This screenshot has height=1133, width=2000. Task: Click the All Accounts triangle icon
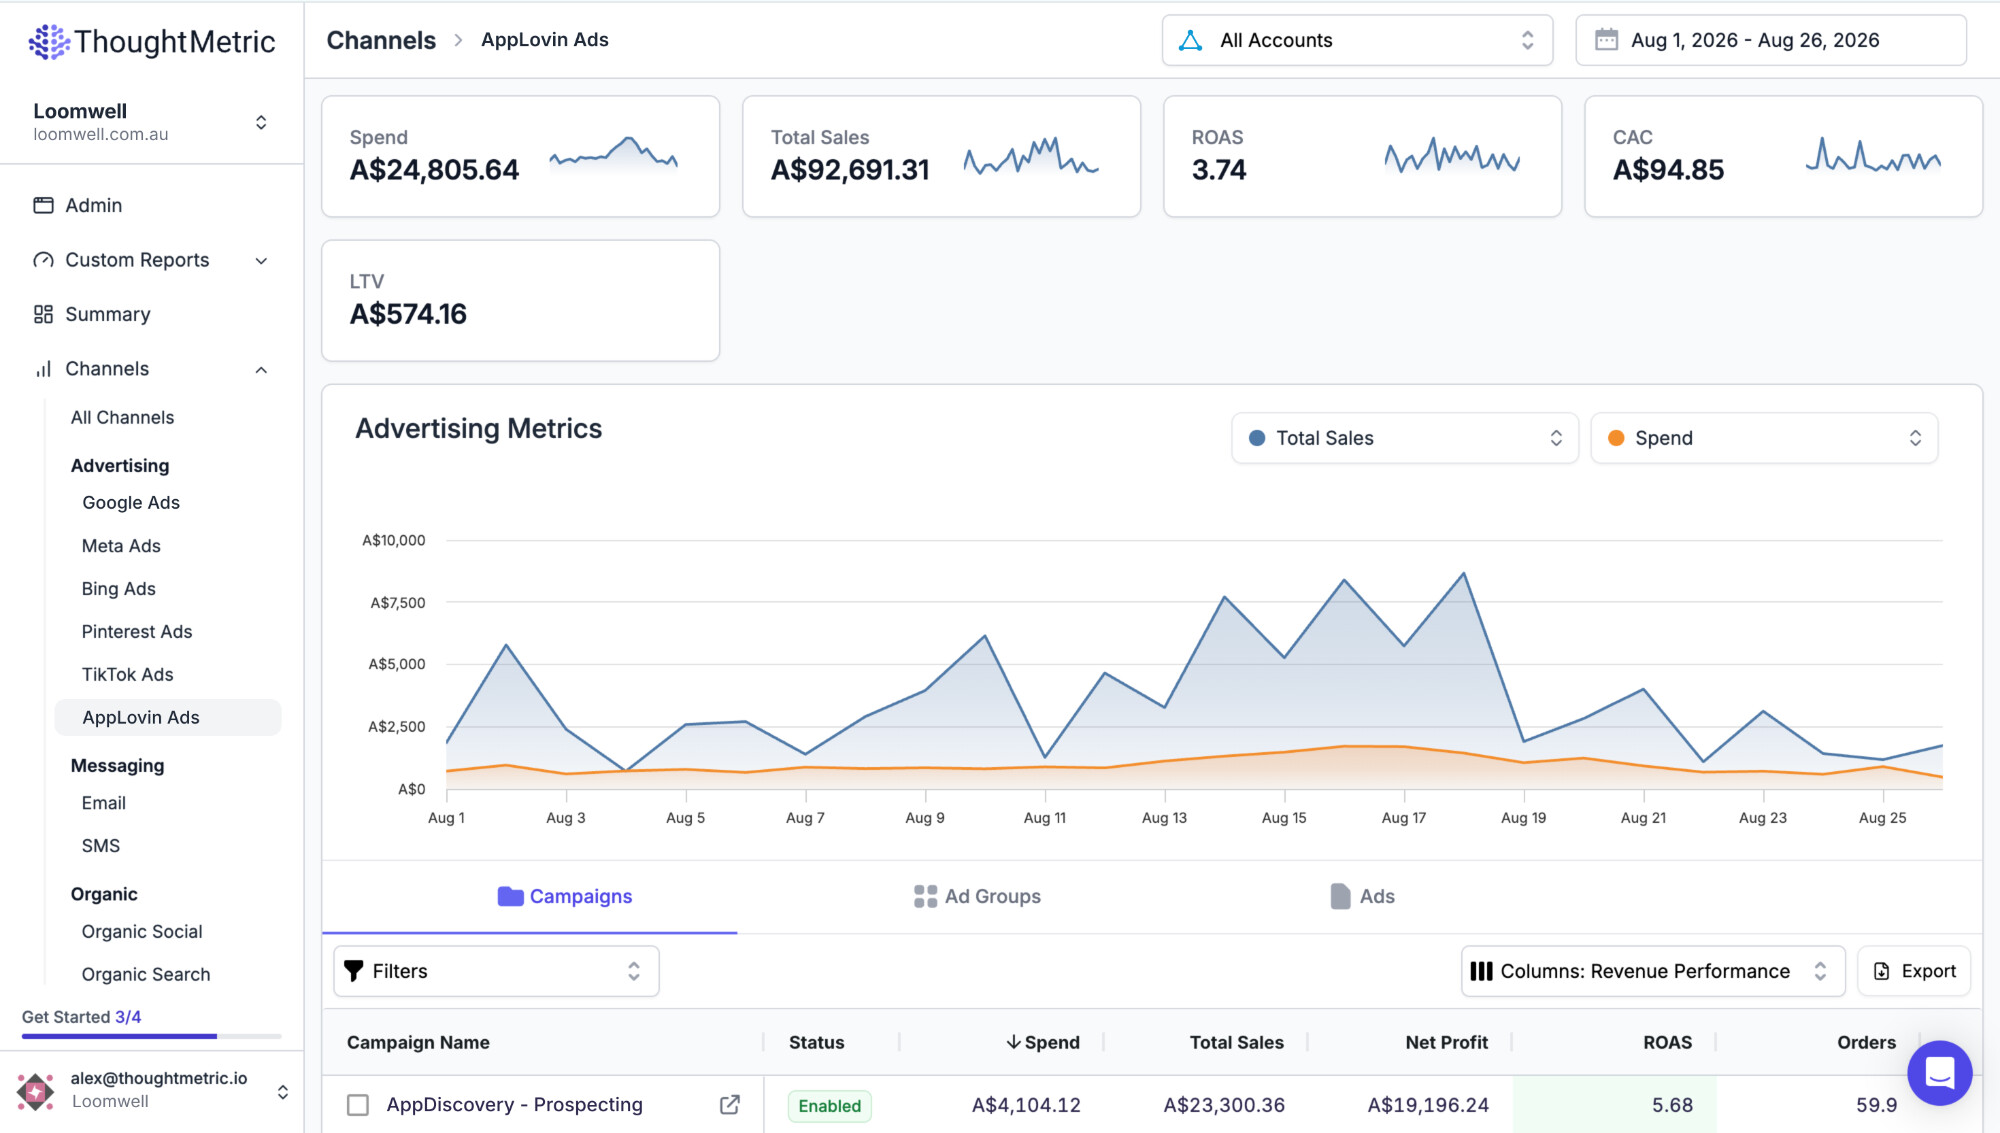coord(1190,40)
